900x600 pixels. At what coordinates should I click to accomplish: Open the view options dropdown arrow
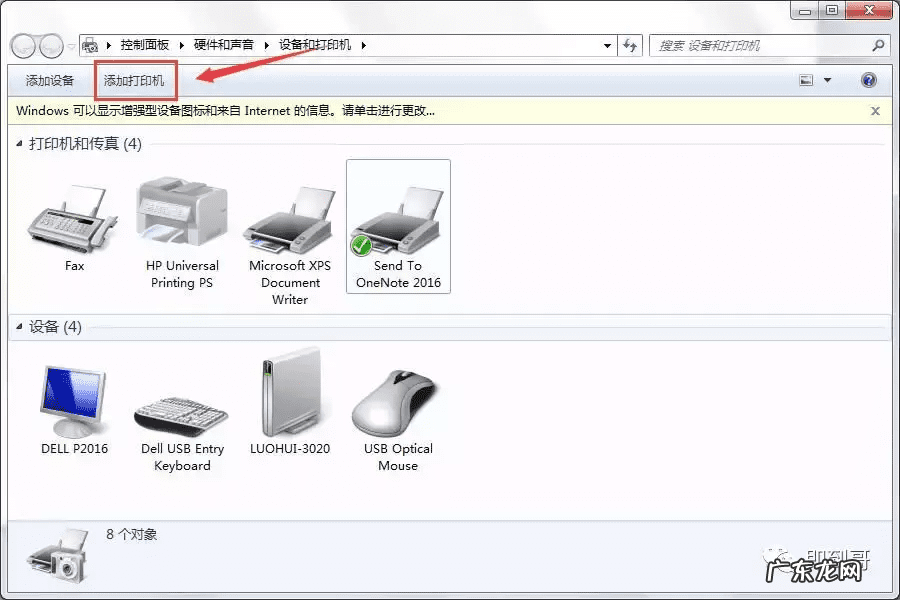(x=828, y=80)
